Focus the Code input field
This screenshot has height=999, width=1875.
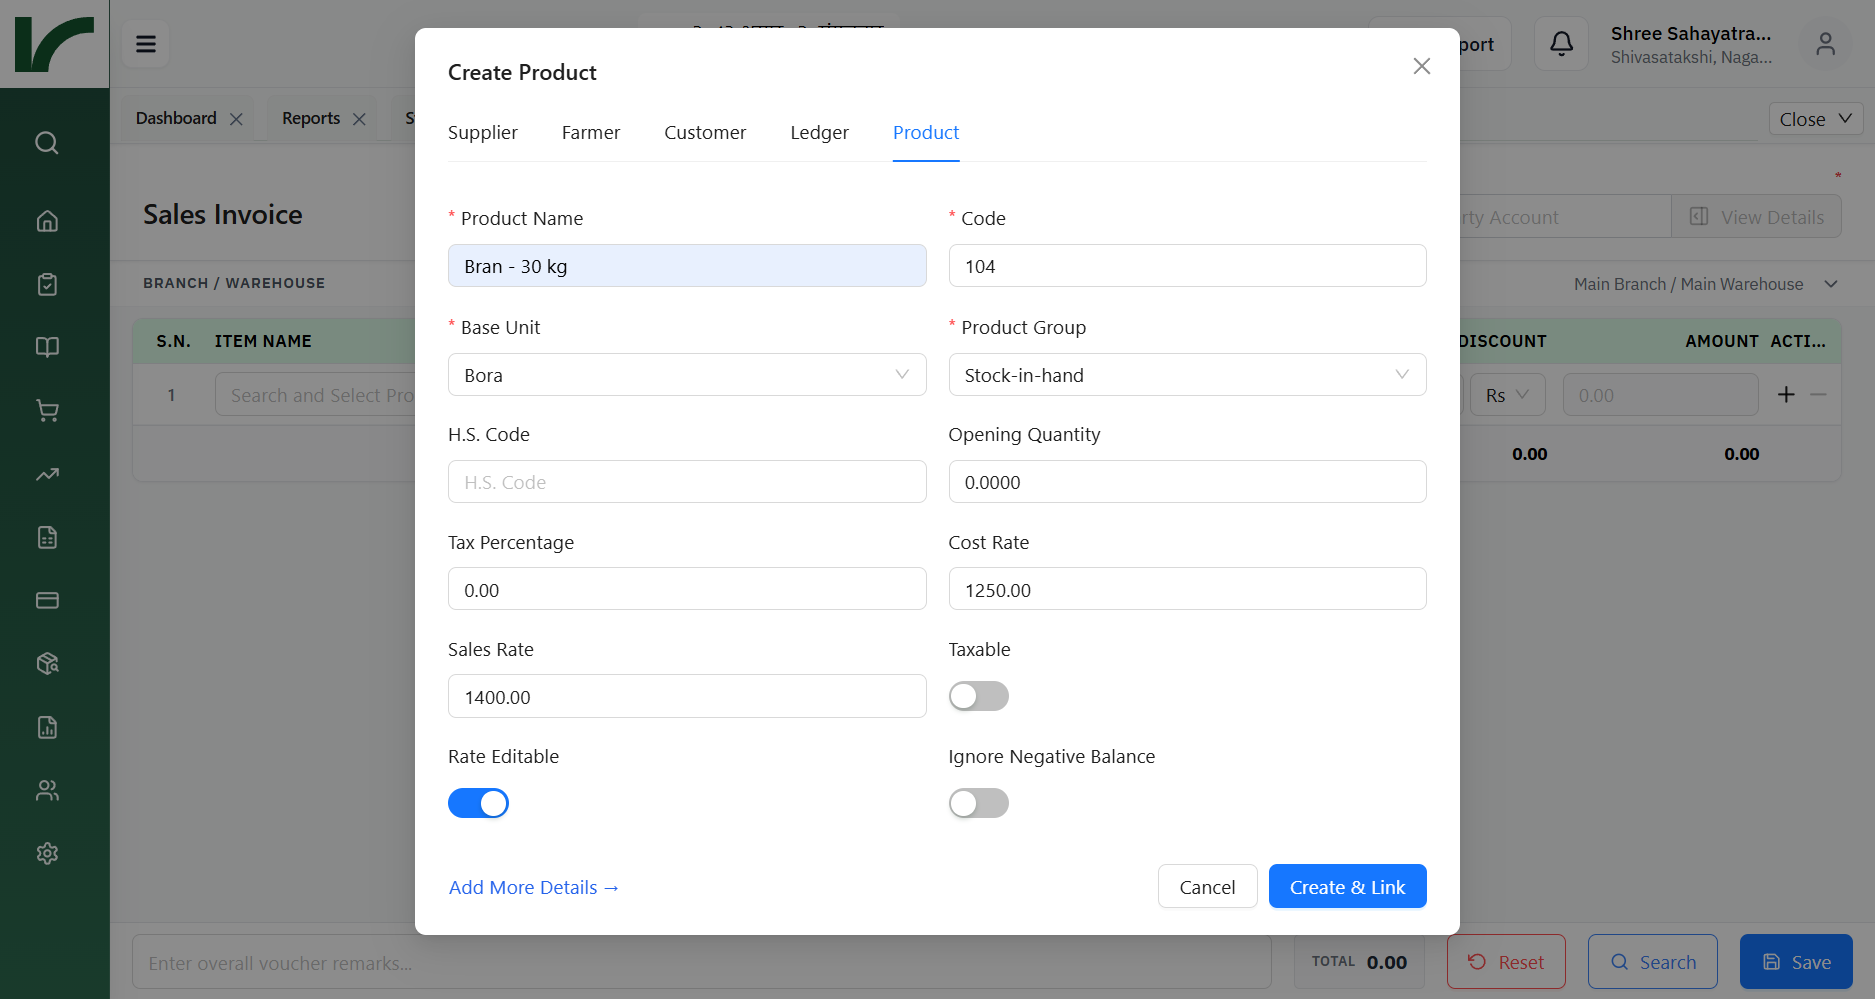pos(1187,266)
